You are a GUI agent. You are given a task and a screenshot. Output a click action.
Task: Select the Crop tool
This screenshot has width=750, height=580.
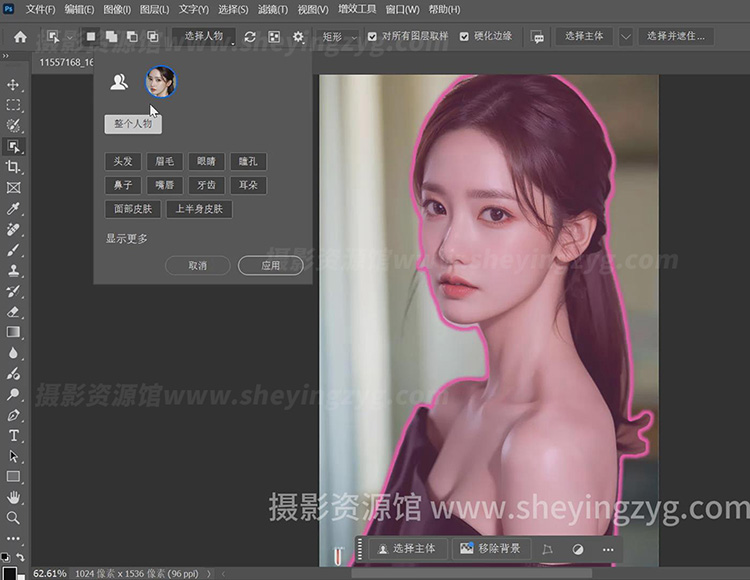tap(14, 167)
